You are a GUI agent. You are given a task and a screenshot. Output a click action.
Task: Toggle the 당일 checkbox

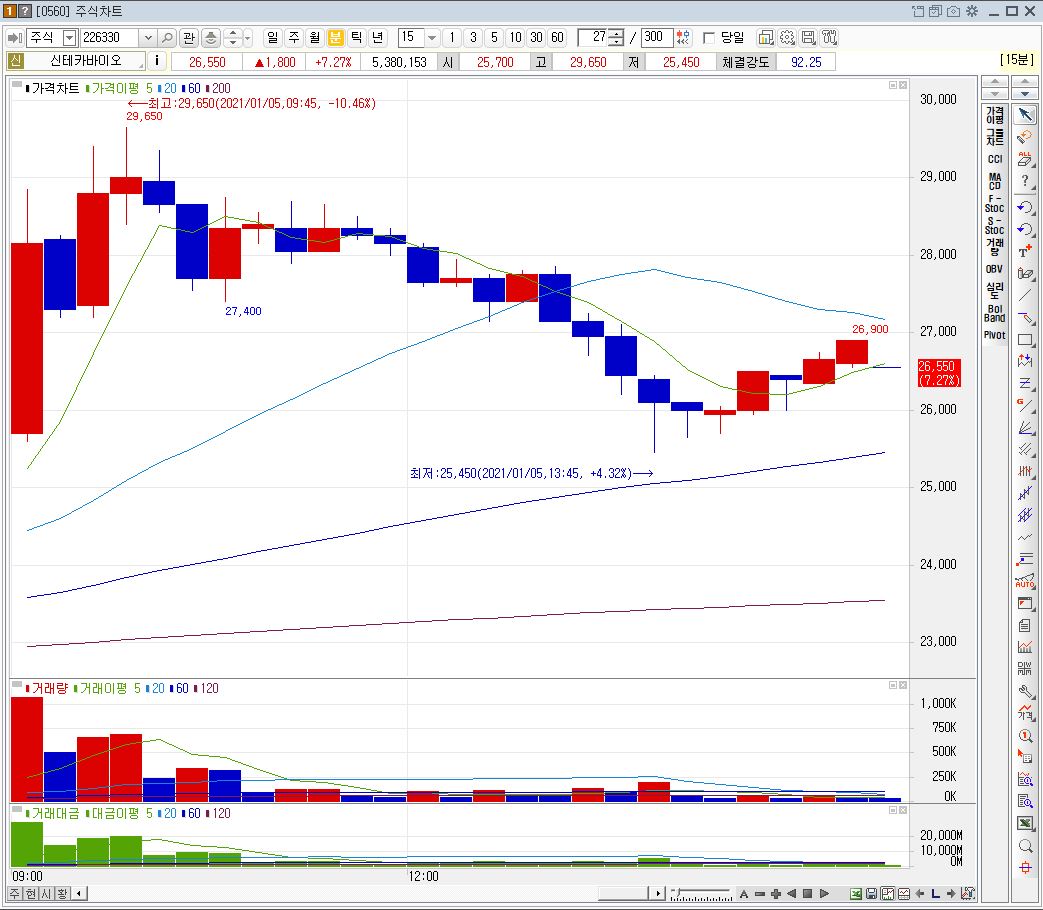(x=709, y=38)
